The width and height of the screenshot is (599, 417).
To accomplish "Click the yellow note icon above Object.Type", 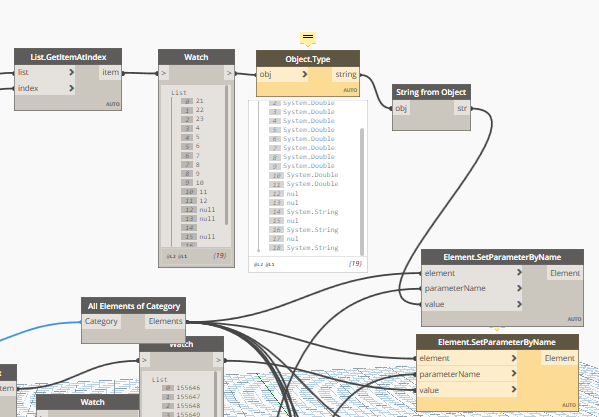I will tap(308, 38).
